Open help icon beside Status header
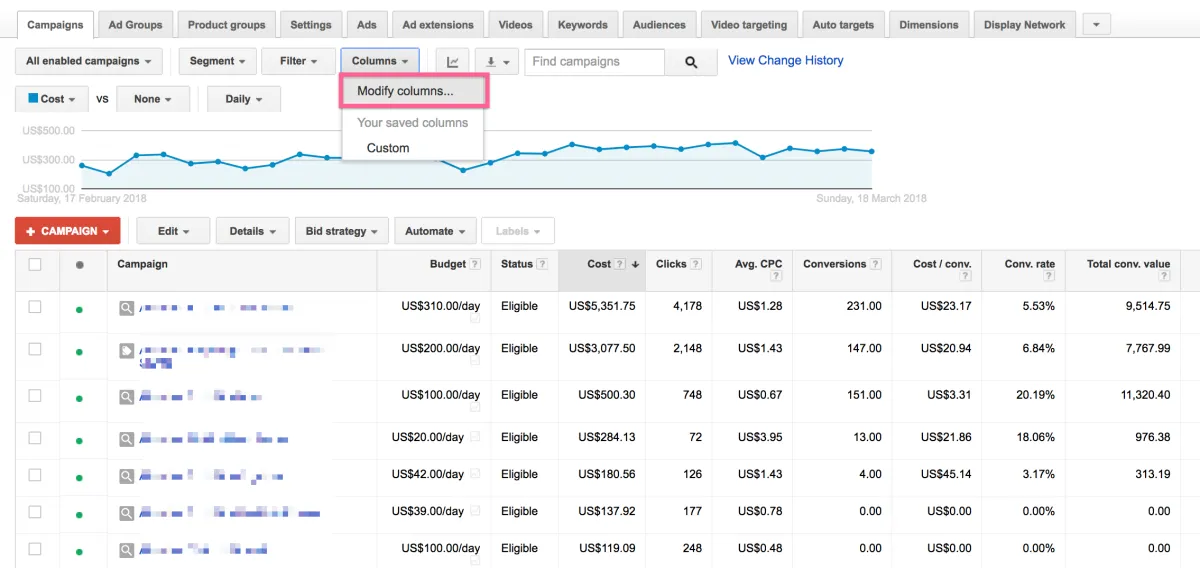Screen dimensions: 1200x568 tap(542, 265)
